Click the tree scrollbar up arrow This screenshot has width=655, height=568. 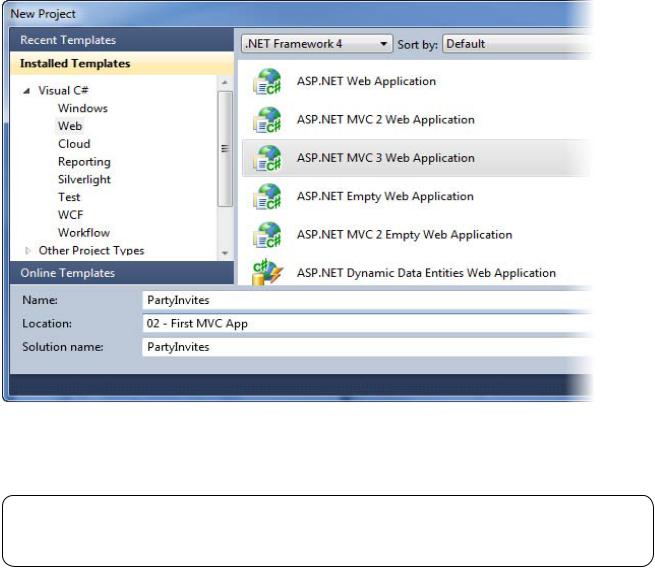coord(225,83)
